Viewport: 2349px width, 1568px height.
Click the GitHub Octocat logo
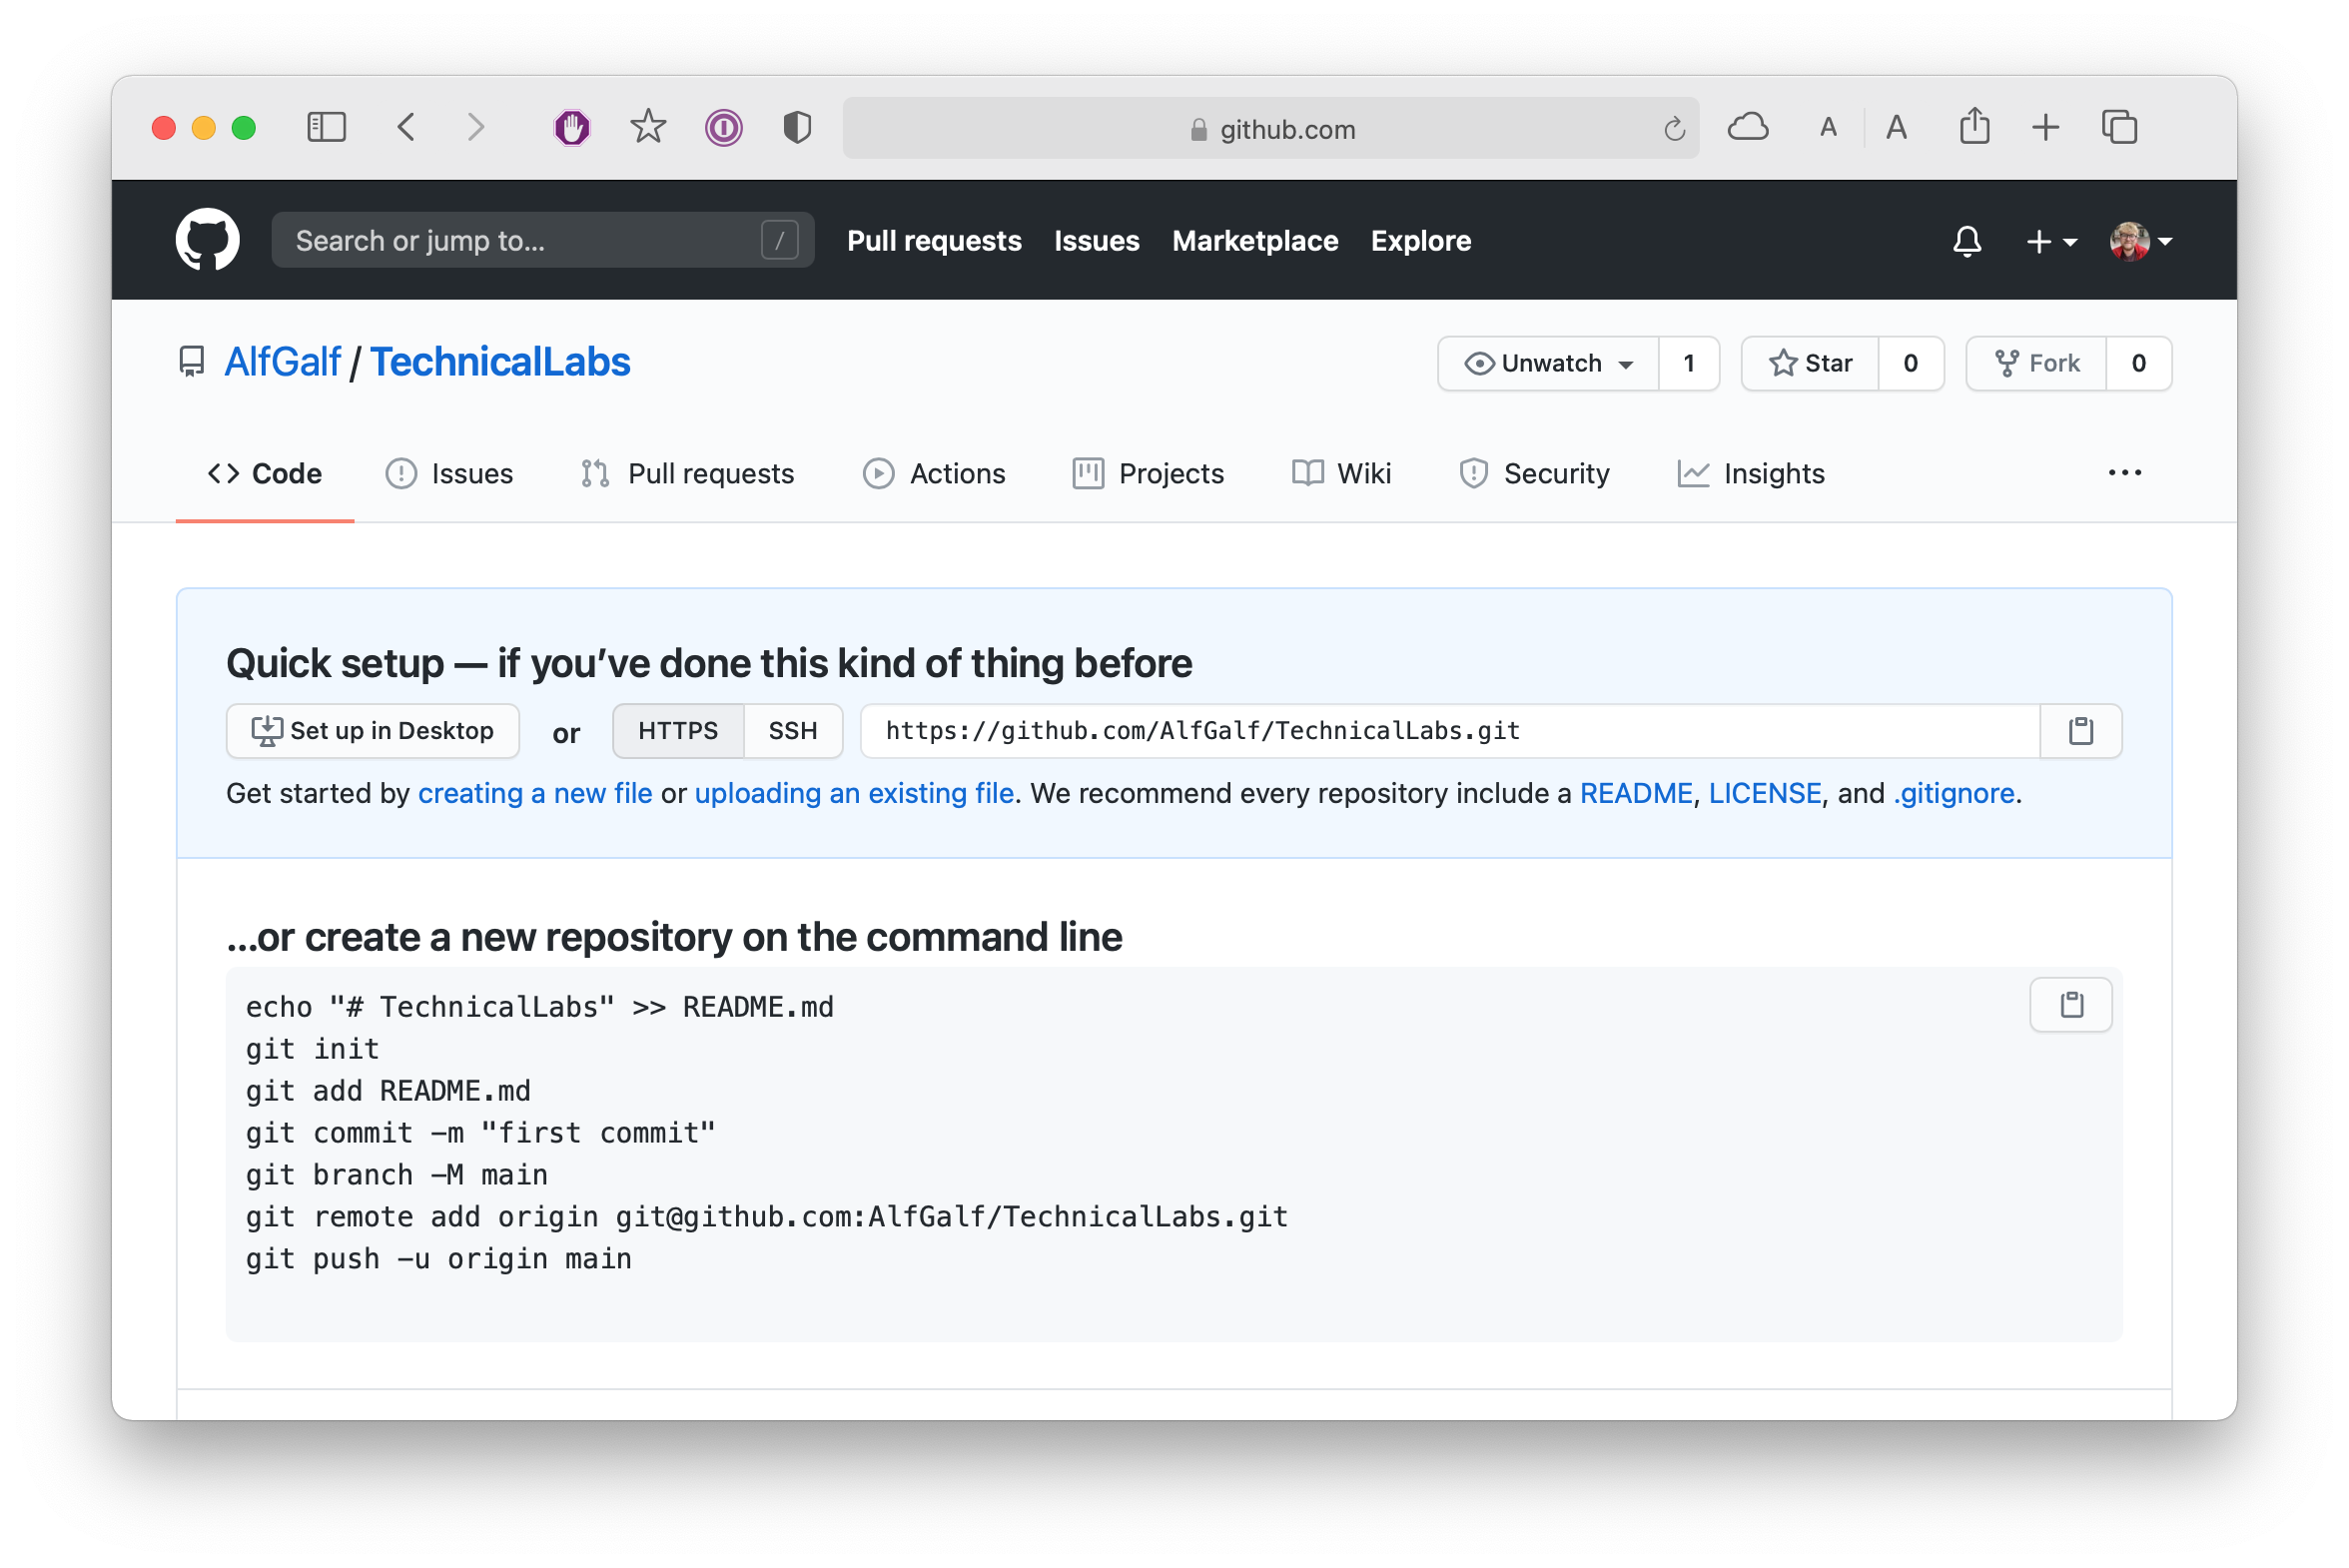point(207,240)
